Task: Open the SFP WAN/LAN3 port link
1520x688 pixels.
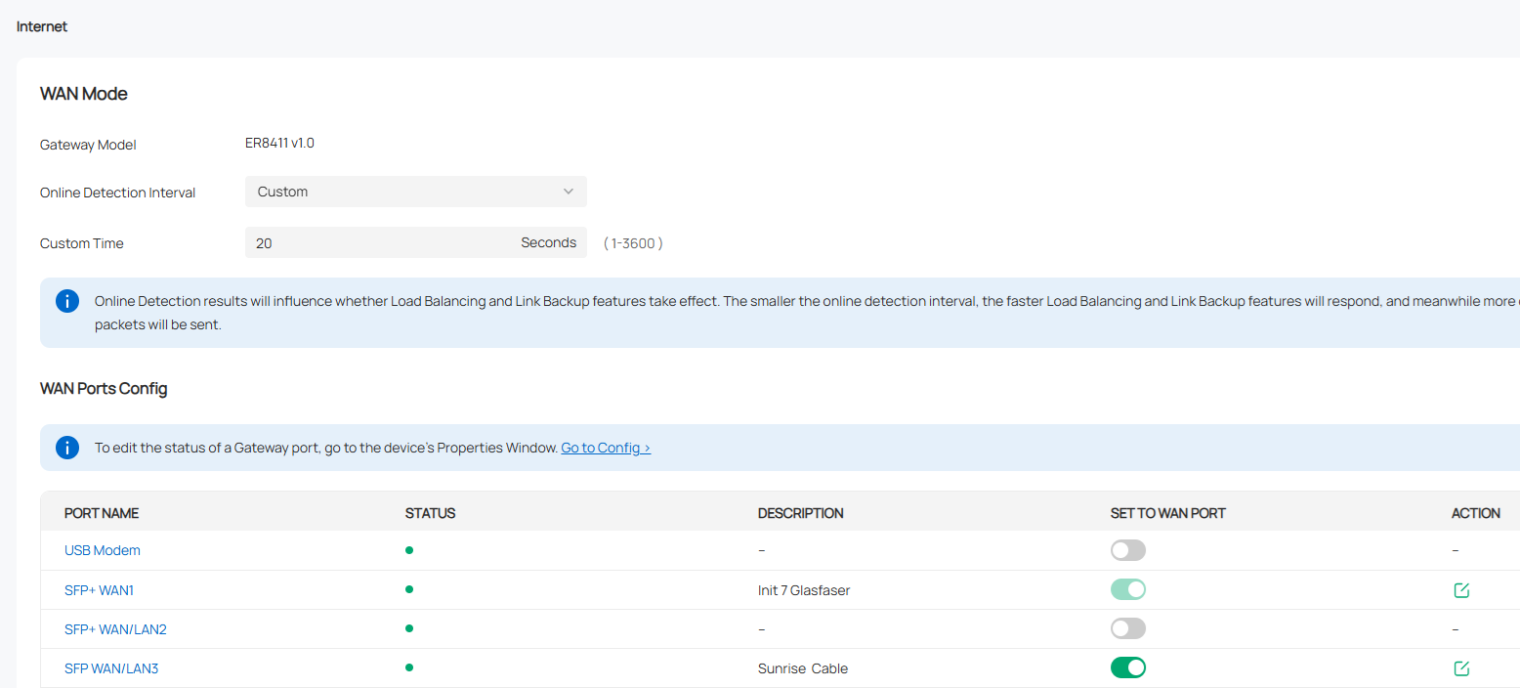Action: pos(111,668)
